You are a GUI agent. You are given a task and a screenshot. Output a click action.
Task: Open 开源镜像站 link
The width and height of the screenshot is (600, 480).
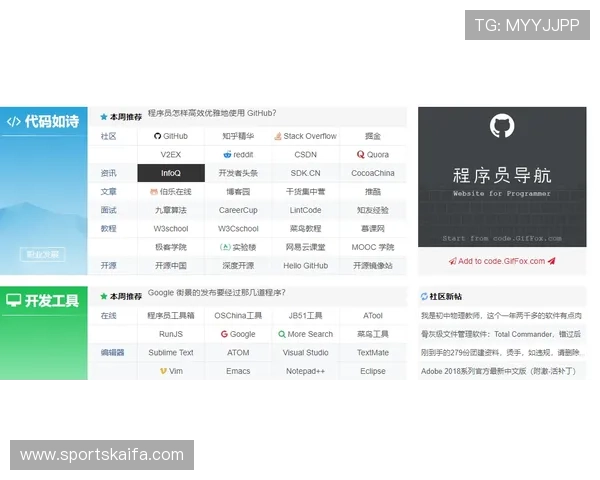[373, 266]
